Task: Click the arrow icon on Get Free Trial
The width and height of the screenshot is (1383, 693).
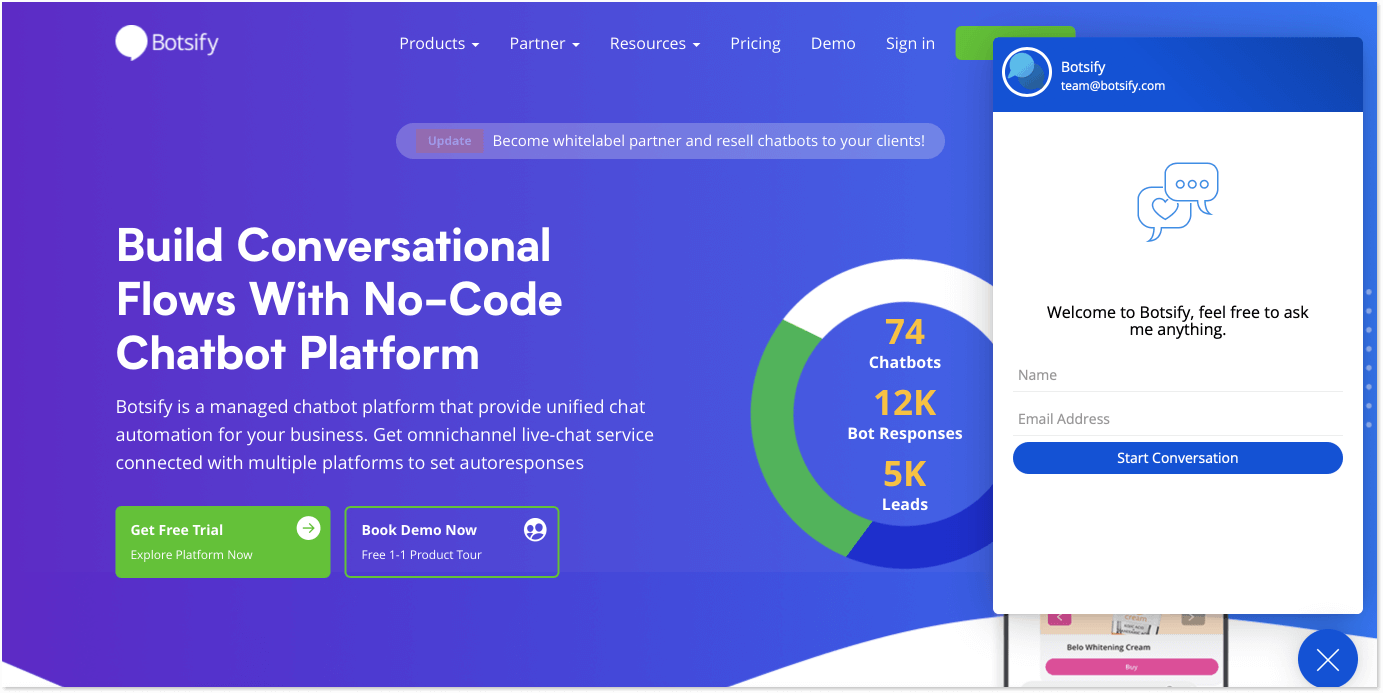Action: (x=308, y=528)
